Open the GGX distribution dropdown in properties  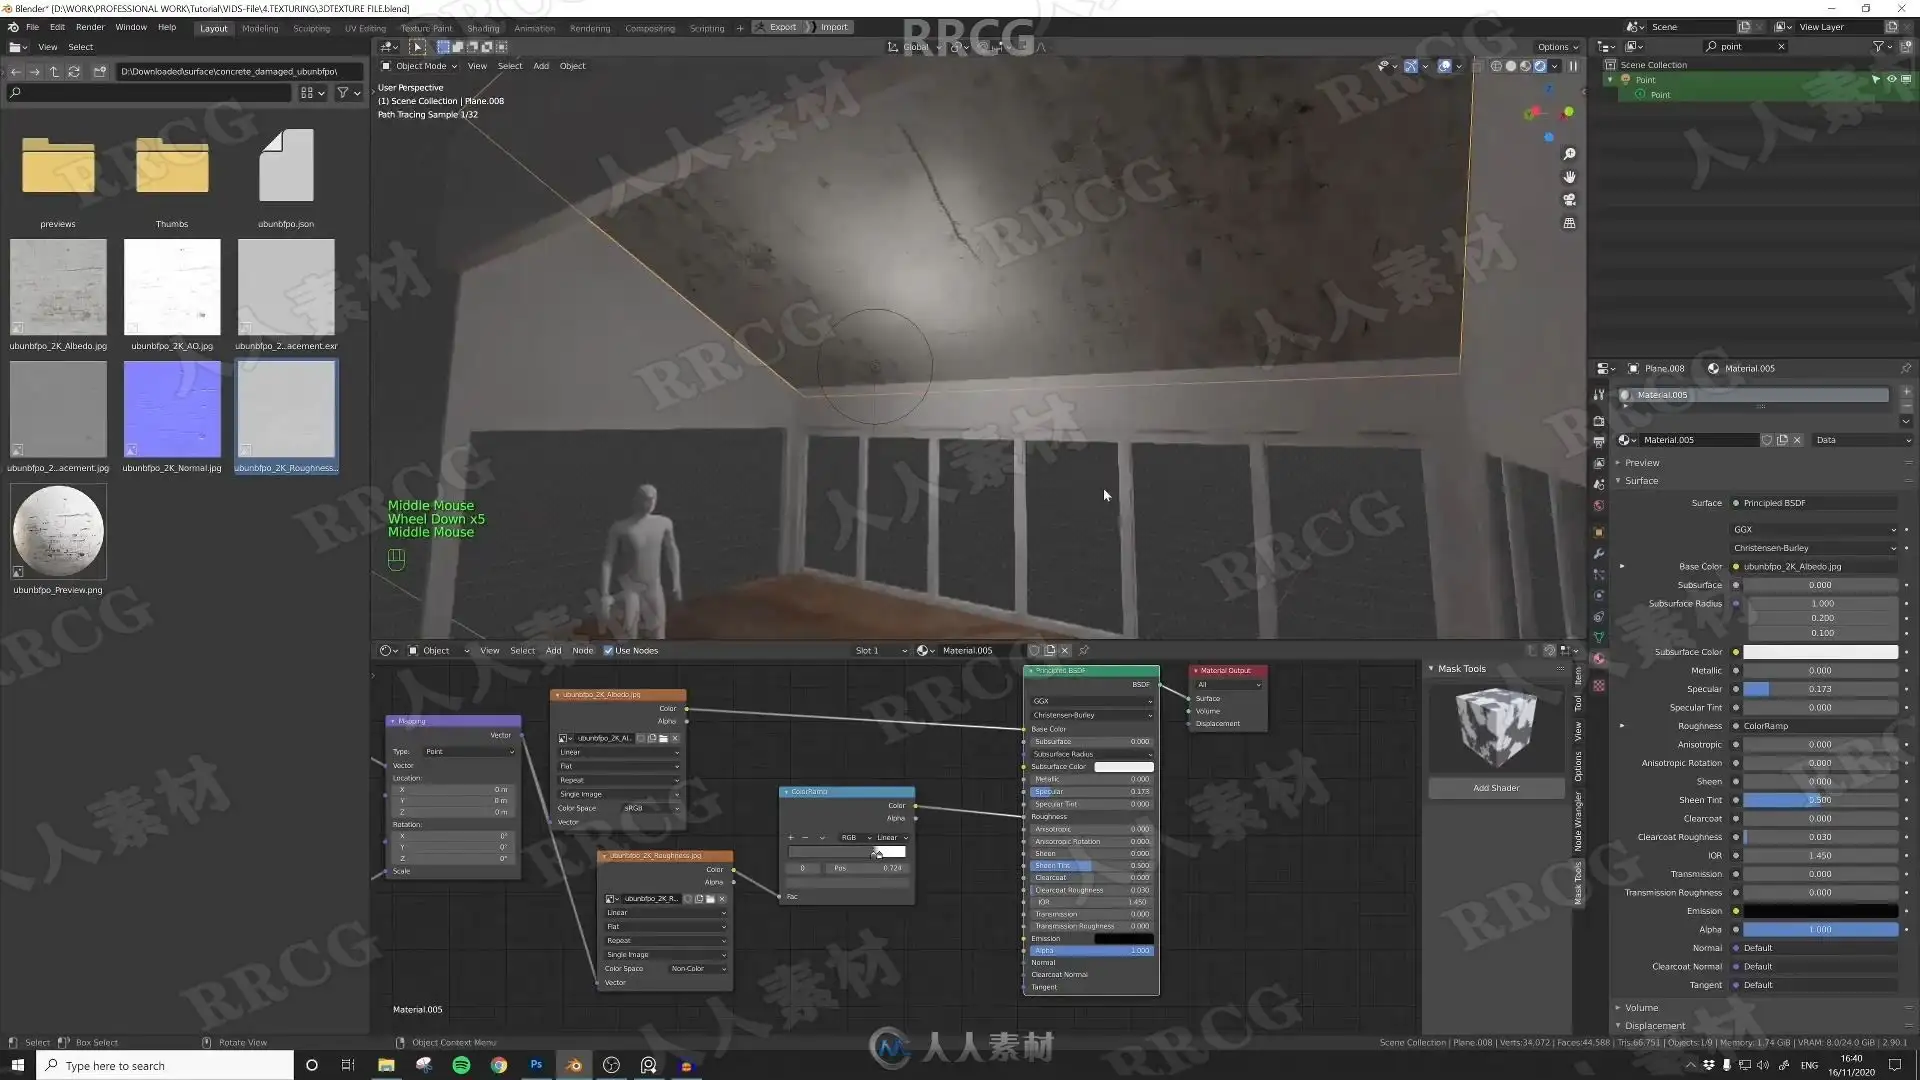coord(1813,529)
